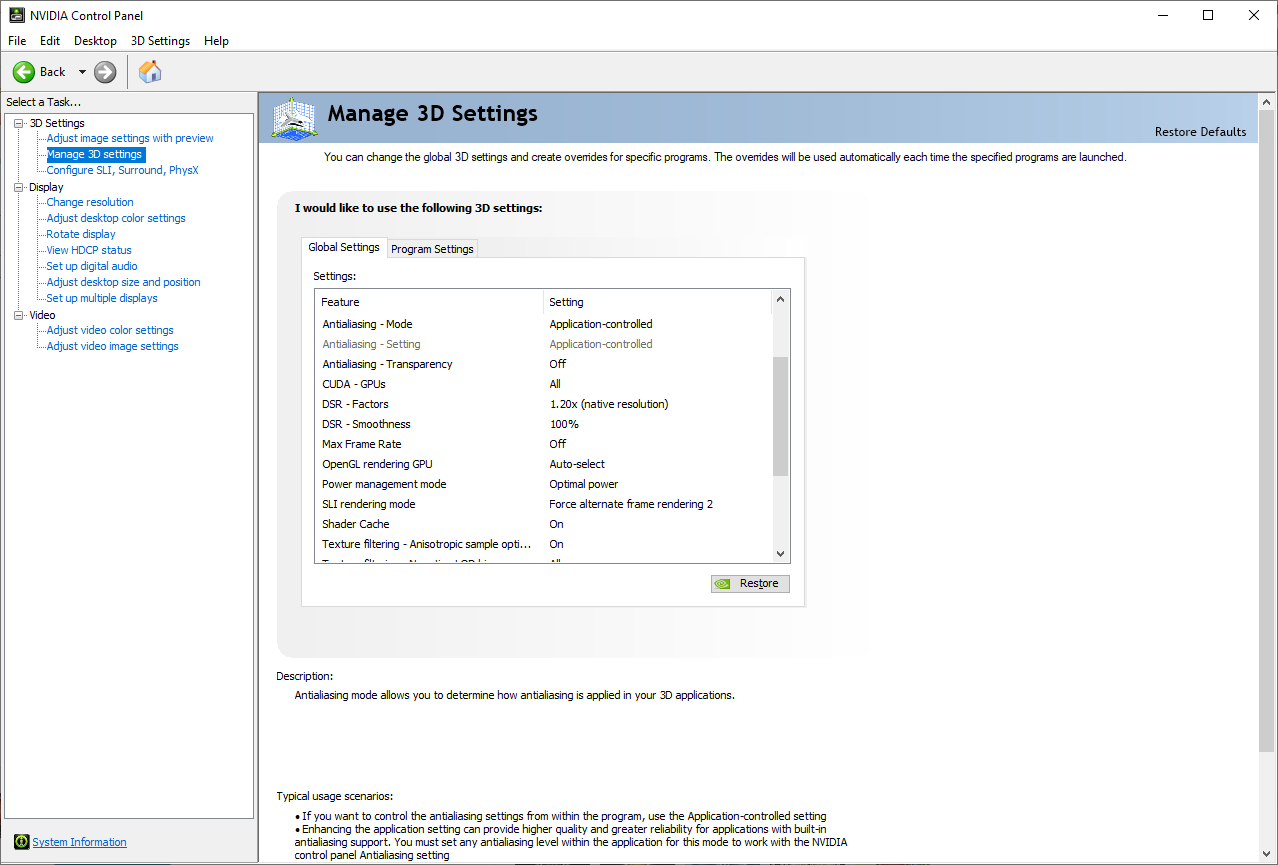This screenshot has width=1278, height=865.
Task: Click Restore Defaults link
Action: click(x=1200, y=132)
